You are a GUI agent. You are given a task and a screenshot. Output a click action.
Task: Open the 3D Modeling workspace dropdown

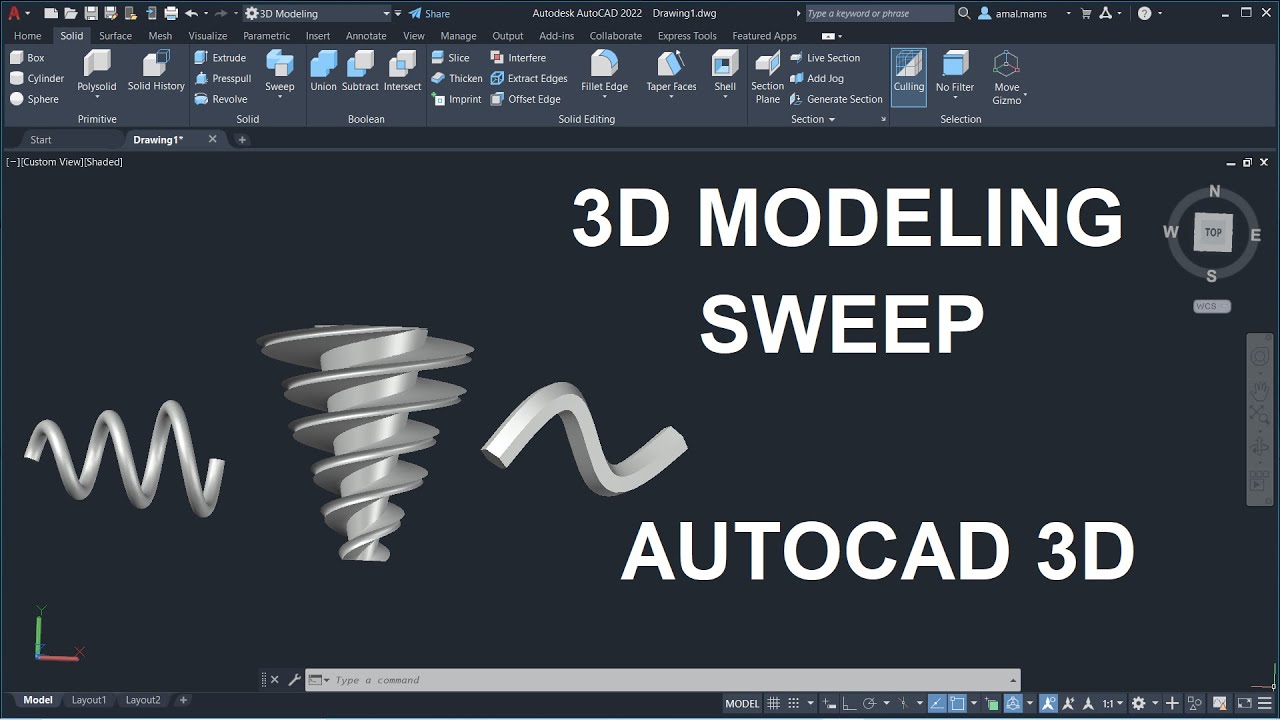point(386,13)
